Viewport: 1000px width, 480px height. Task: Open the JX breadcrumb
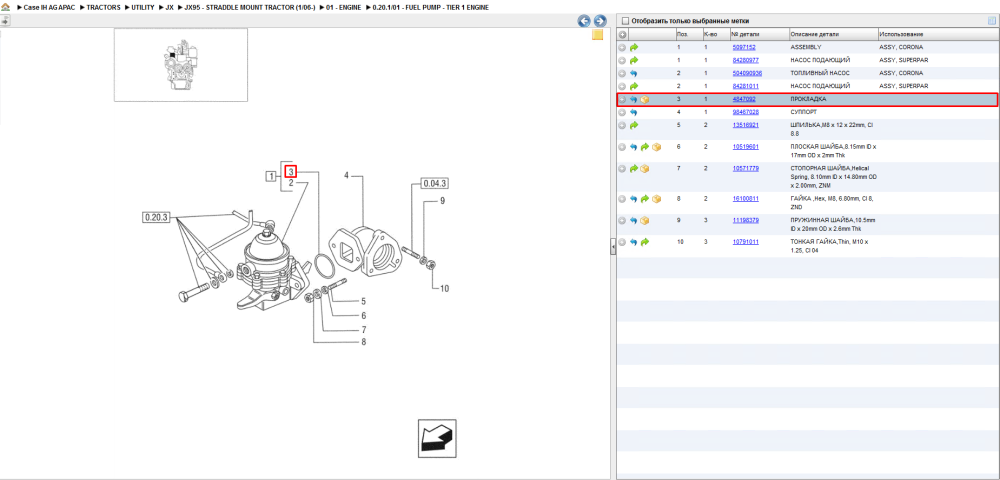point(169,7)
